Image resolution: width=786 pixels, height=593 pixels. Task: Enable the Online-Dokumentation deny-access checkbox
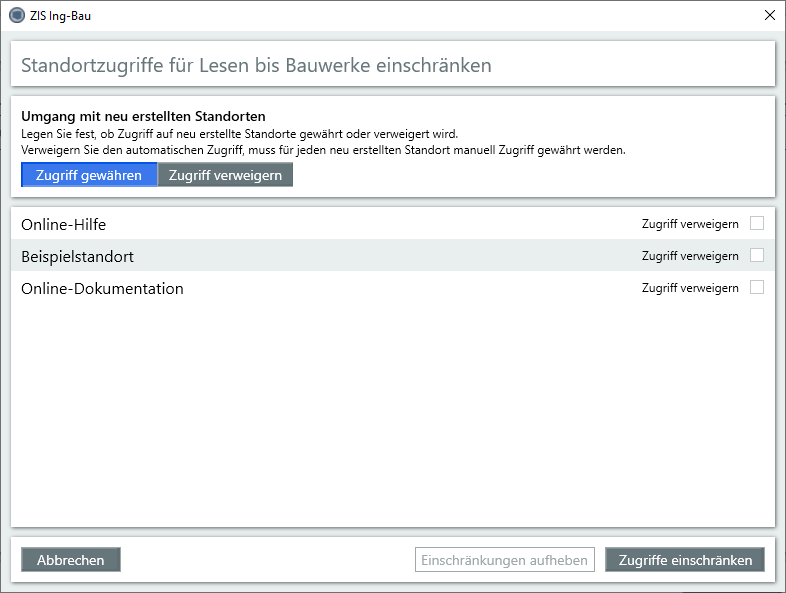coord(757,287)
